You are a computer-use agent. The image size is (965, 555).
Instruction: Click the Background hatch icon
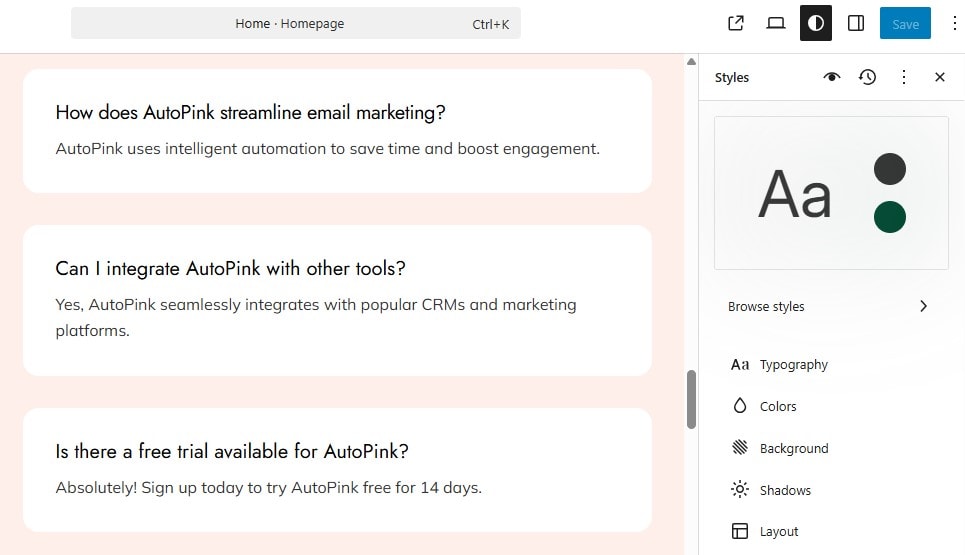740,447
